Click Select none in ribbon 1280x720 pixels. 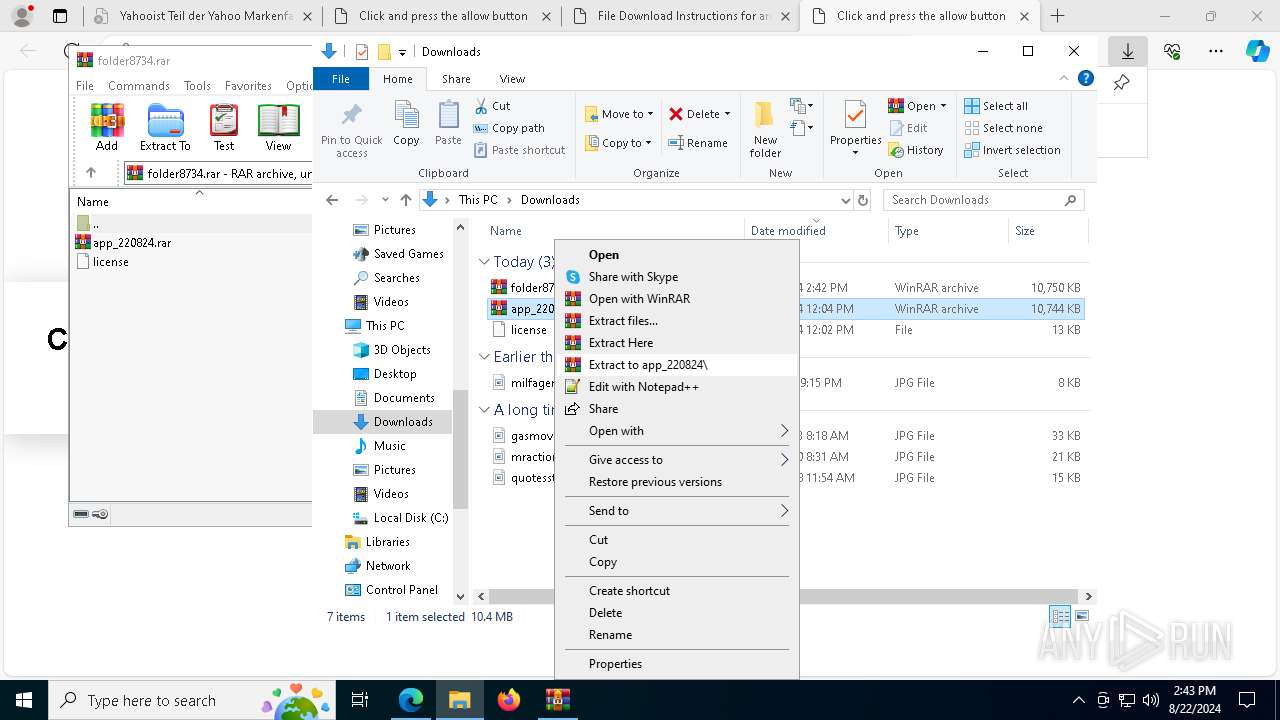(1003, 128)
